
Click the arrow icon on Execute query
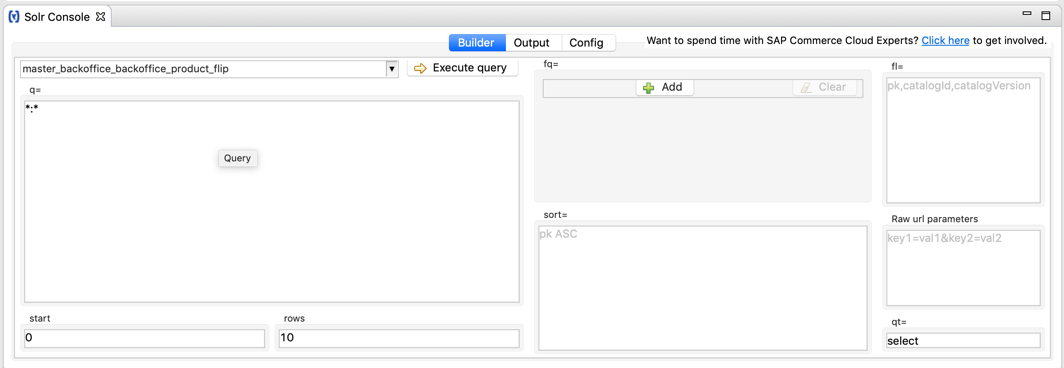click(x=421, y=68)
